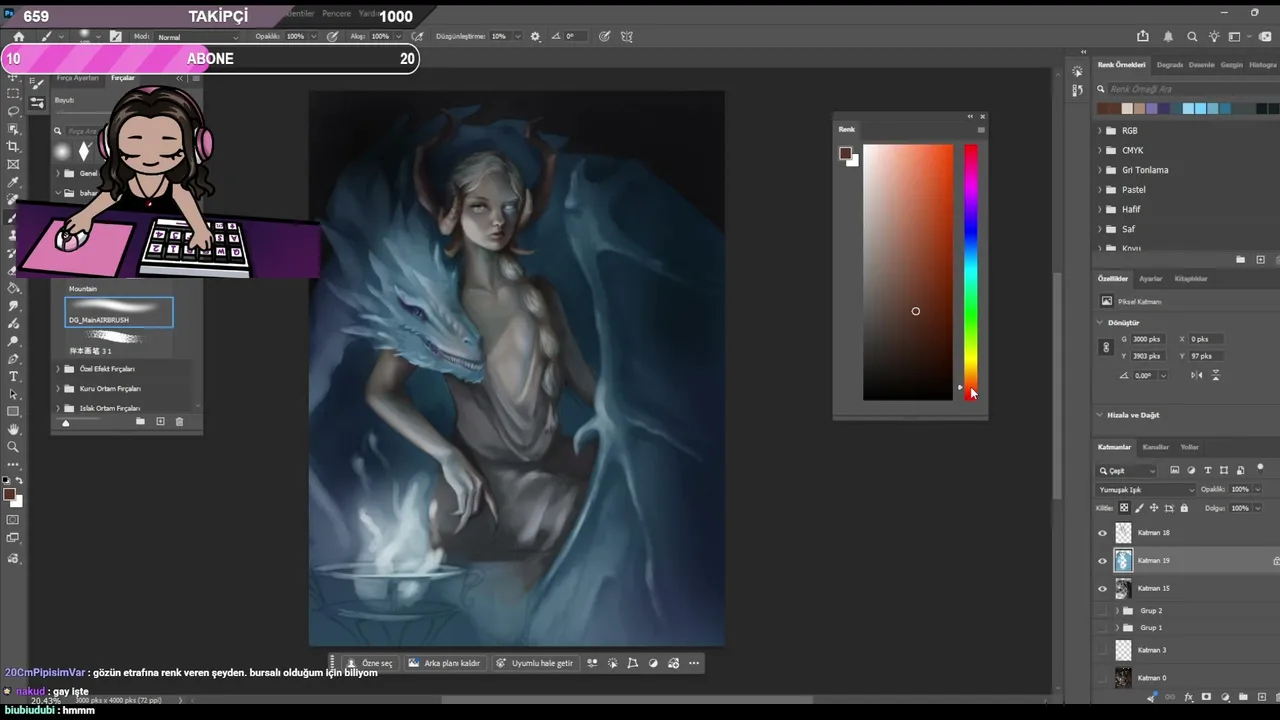
Task: Create new brush group folder icon
Action: (x=141, y=422)
